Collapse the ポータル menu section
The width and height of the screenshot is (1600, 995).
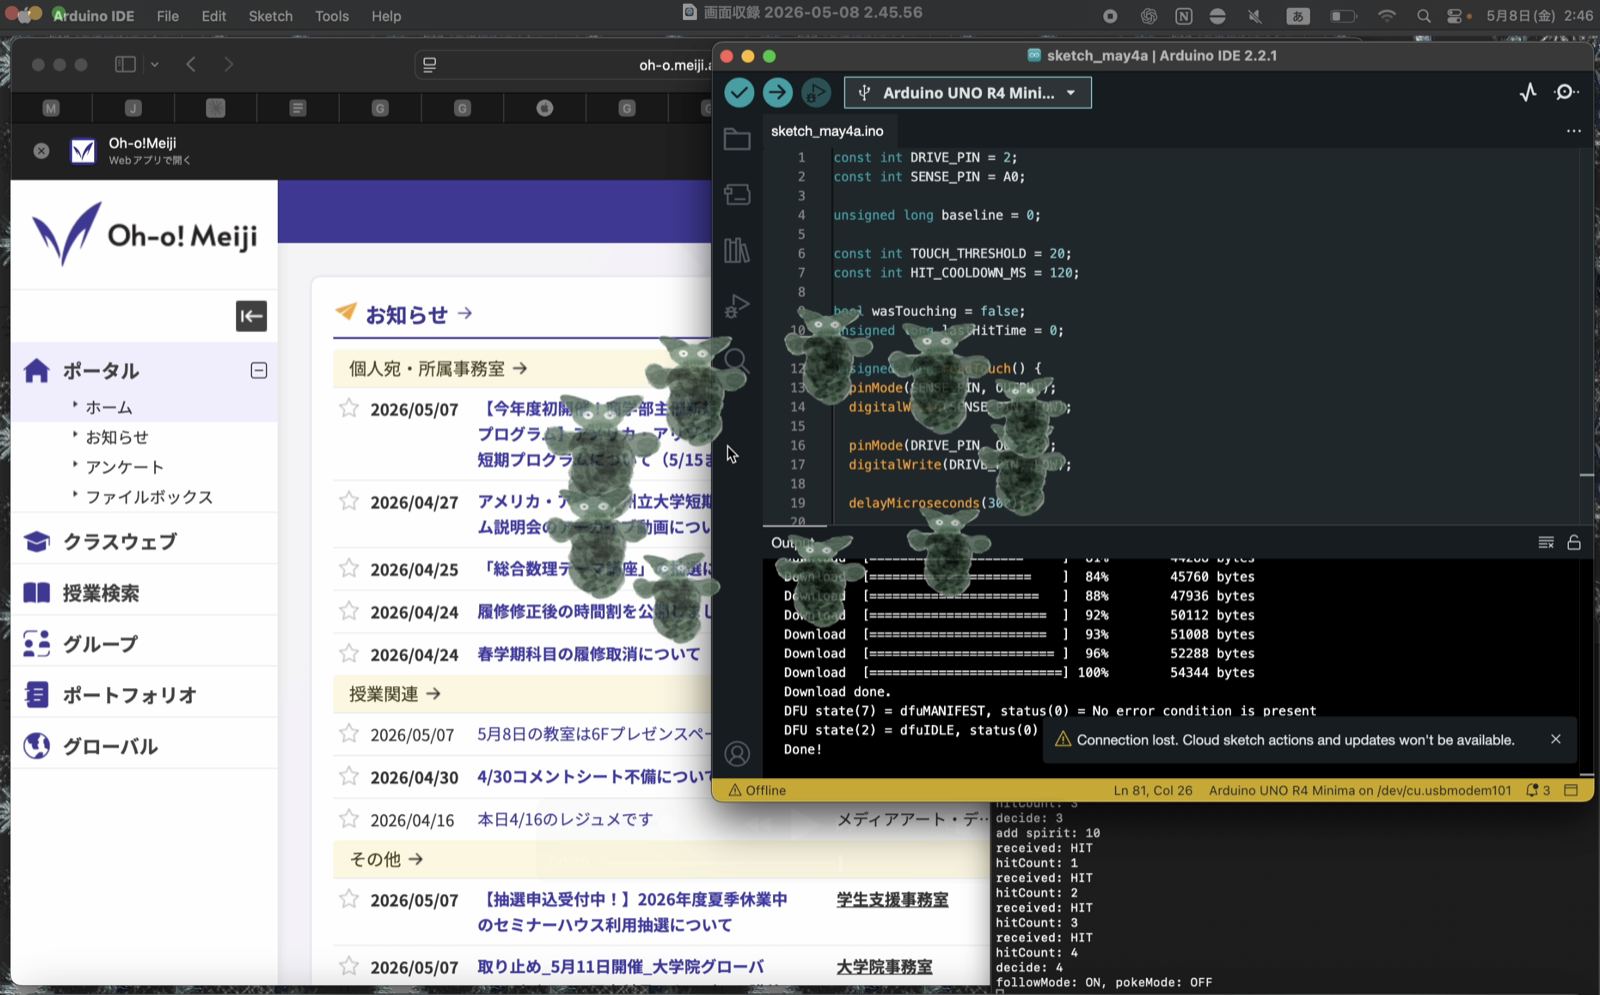tap(258, 370)
